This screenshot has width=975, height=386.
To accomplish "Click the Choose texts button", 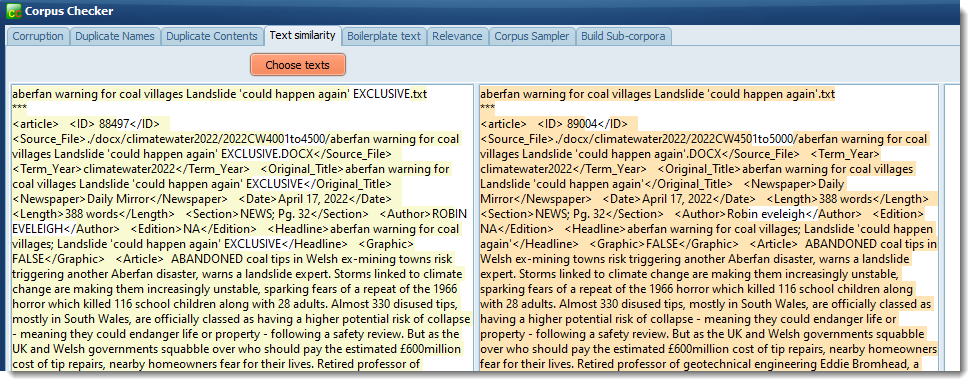I will click(298, 65).
